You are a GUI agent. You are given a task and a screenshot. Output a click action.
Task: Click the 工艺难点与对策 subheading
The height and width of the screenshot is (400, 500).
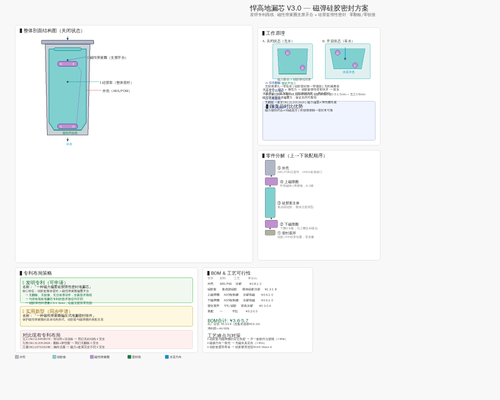[x=224, y=335]
